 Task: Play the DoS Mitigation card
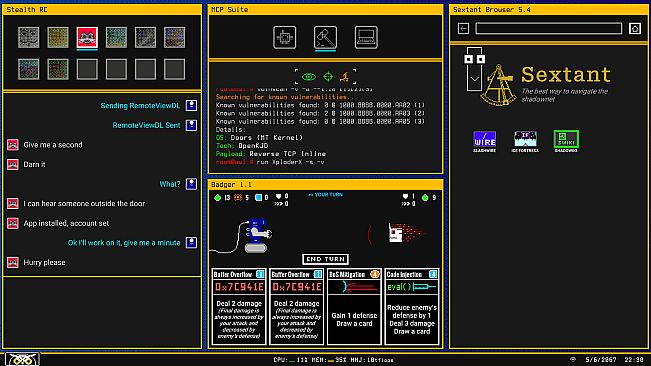coord(354,307)
